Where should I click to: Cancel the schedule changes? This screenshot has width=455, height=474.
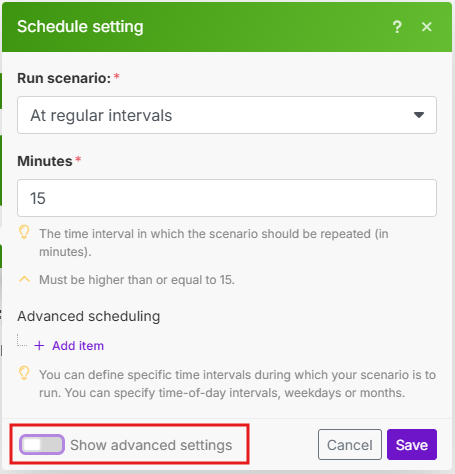(350, 445)
